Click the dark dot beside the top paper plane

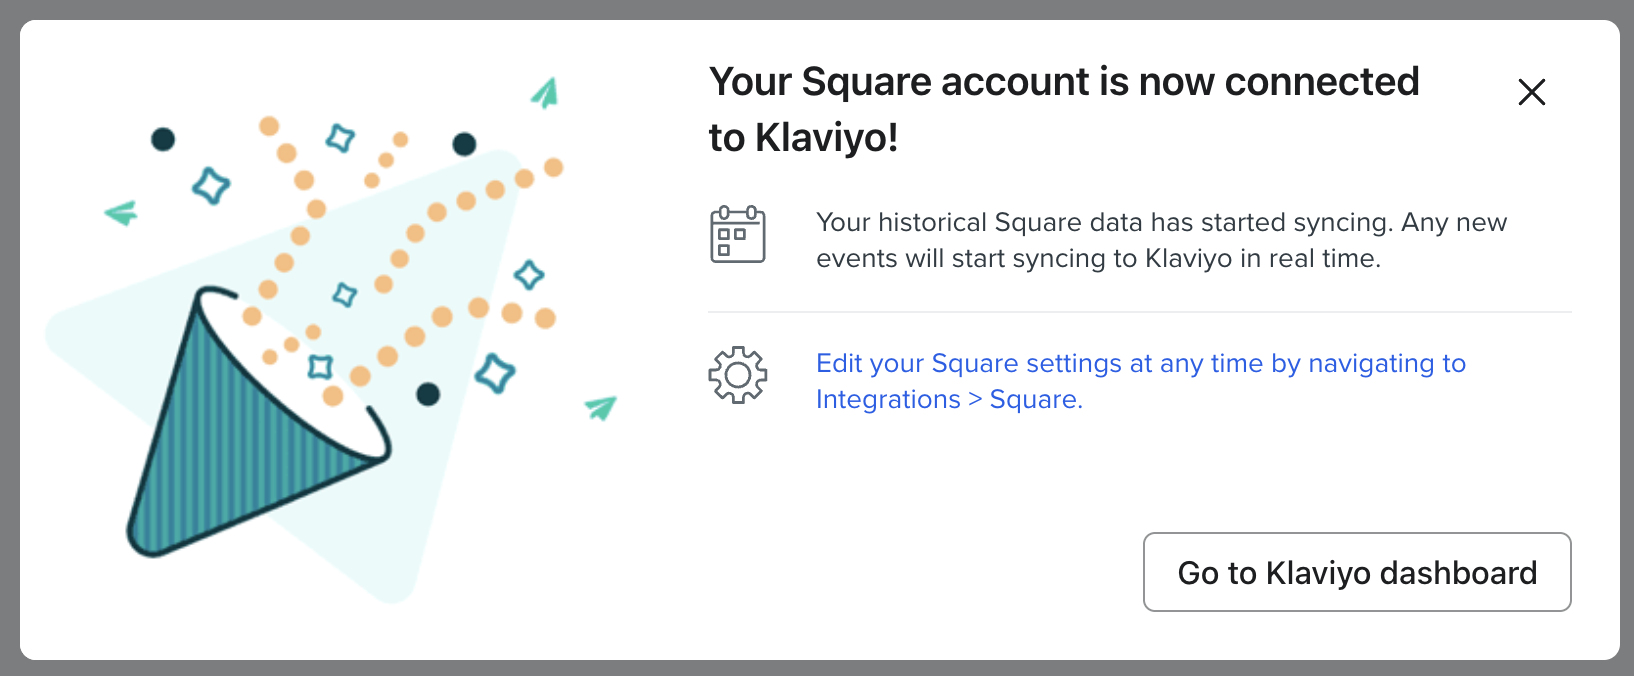pos(464,144)
